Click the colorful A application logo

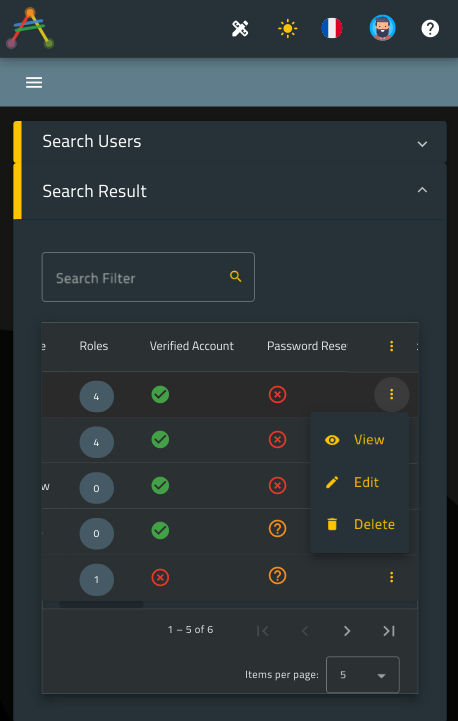pos(30,29)
